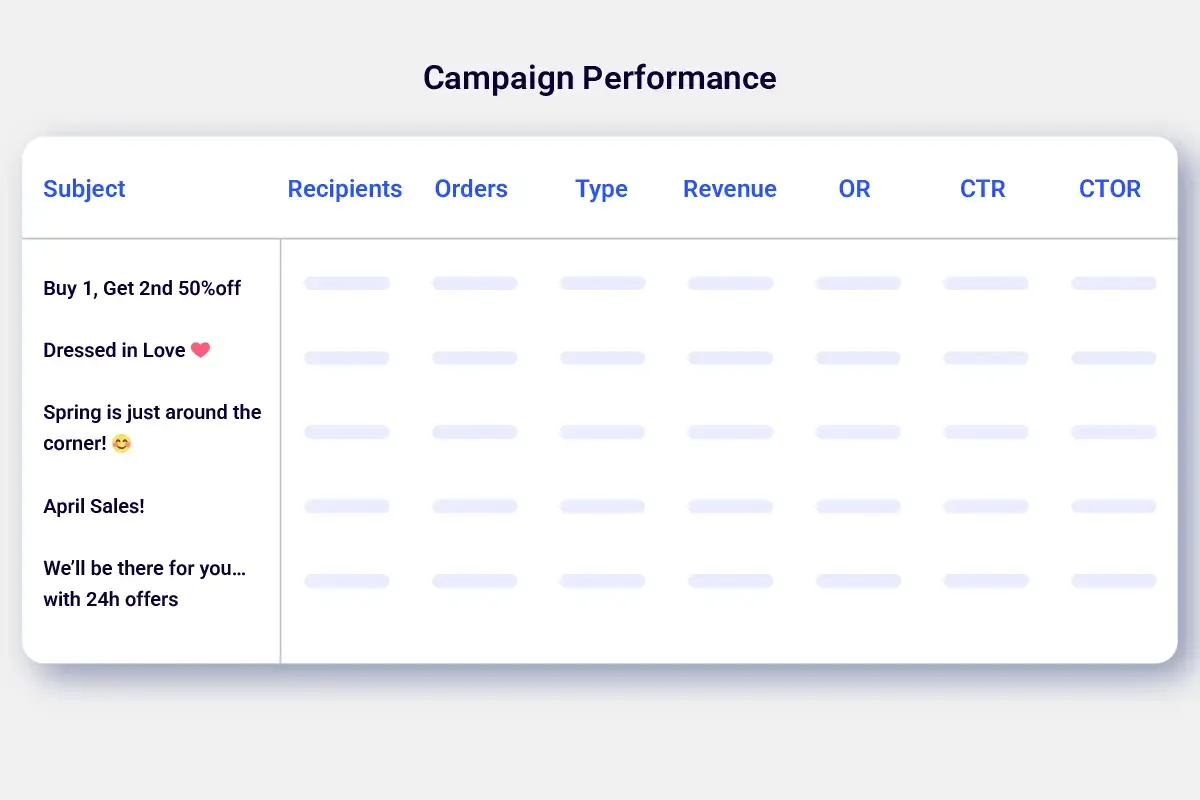Click the smiley emoji after 'corner!'
Image resolution: width=1200 pixels, height=800 pixels.
pos(121,443)
